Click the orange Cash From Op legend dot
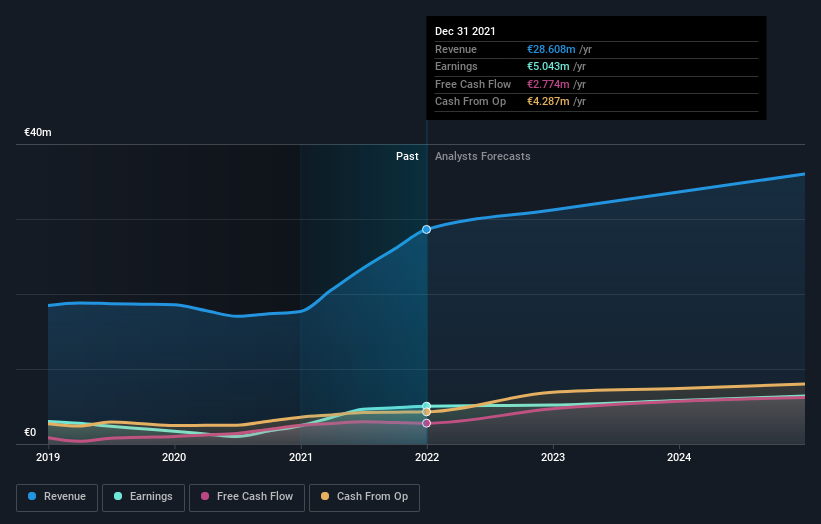The height and width of the screenshot is (524, 821). pyautogui.click(x=325, y=496)
